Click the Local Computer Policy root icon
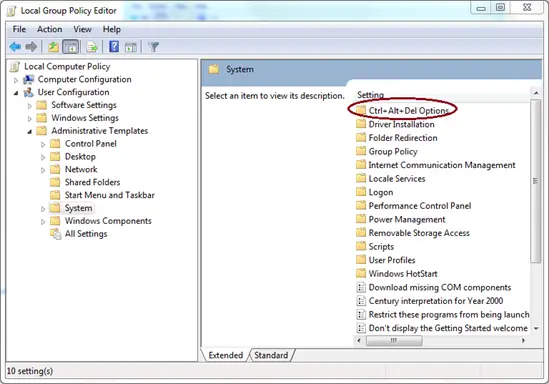The width and height of the screenshot is (549, 384). pos(15,66)
